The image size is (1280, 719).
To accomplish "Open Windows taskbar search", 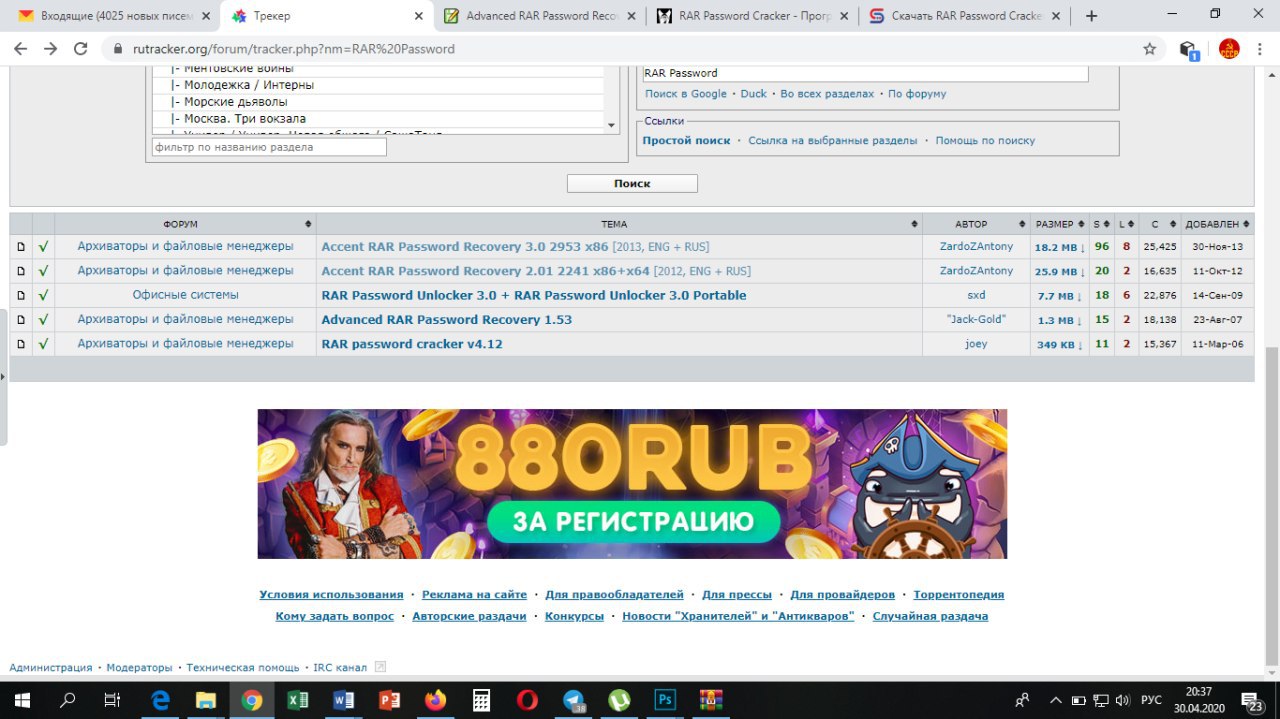I will point(68,700).
